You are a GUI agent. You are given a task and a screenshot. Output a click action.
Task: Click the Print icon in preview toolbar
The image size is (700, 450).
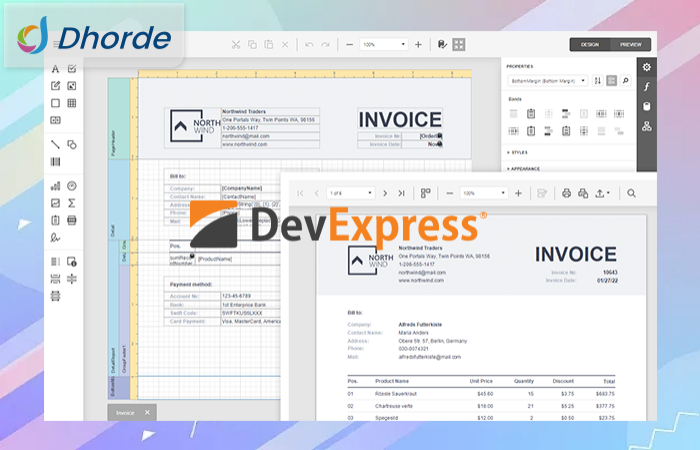click(x=567, y=193)
